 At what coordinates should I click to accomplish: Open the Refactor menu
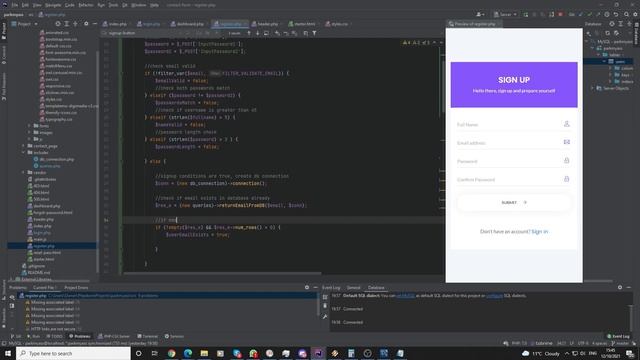click(86, 5)
